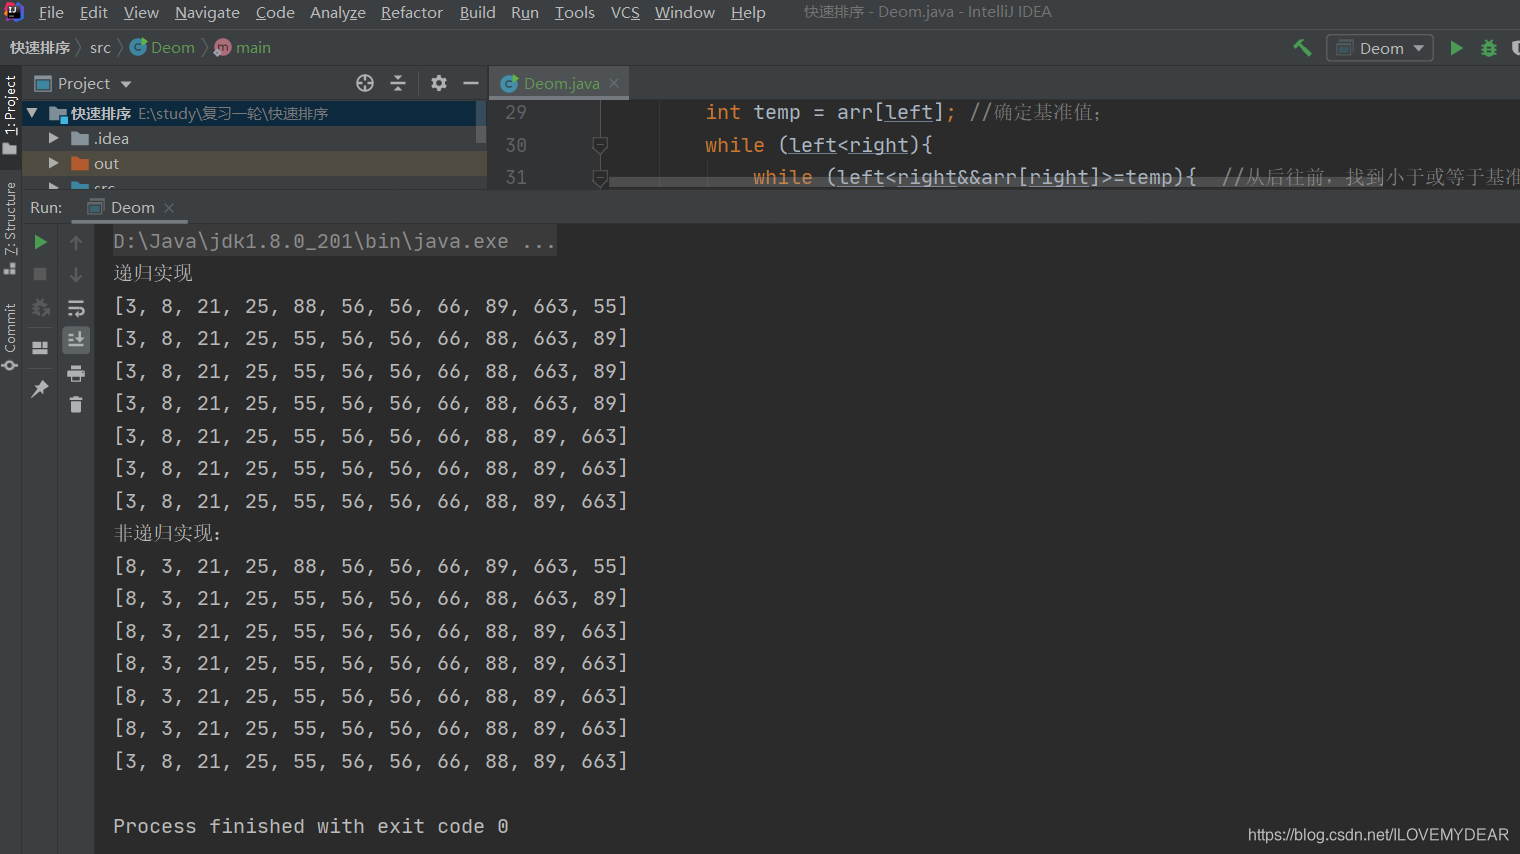
Task: Click the dump threads icon in the Run panel
Action: pos(40,308)
